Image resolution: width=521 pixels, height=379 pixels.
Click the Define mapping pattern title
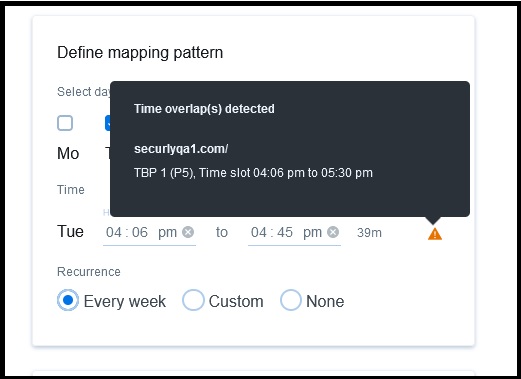click(x=140, y=53)
